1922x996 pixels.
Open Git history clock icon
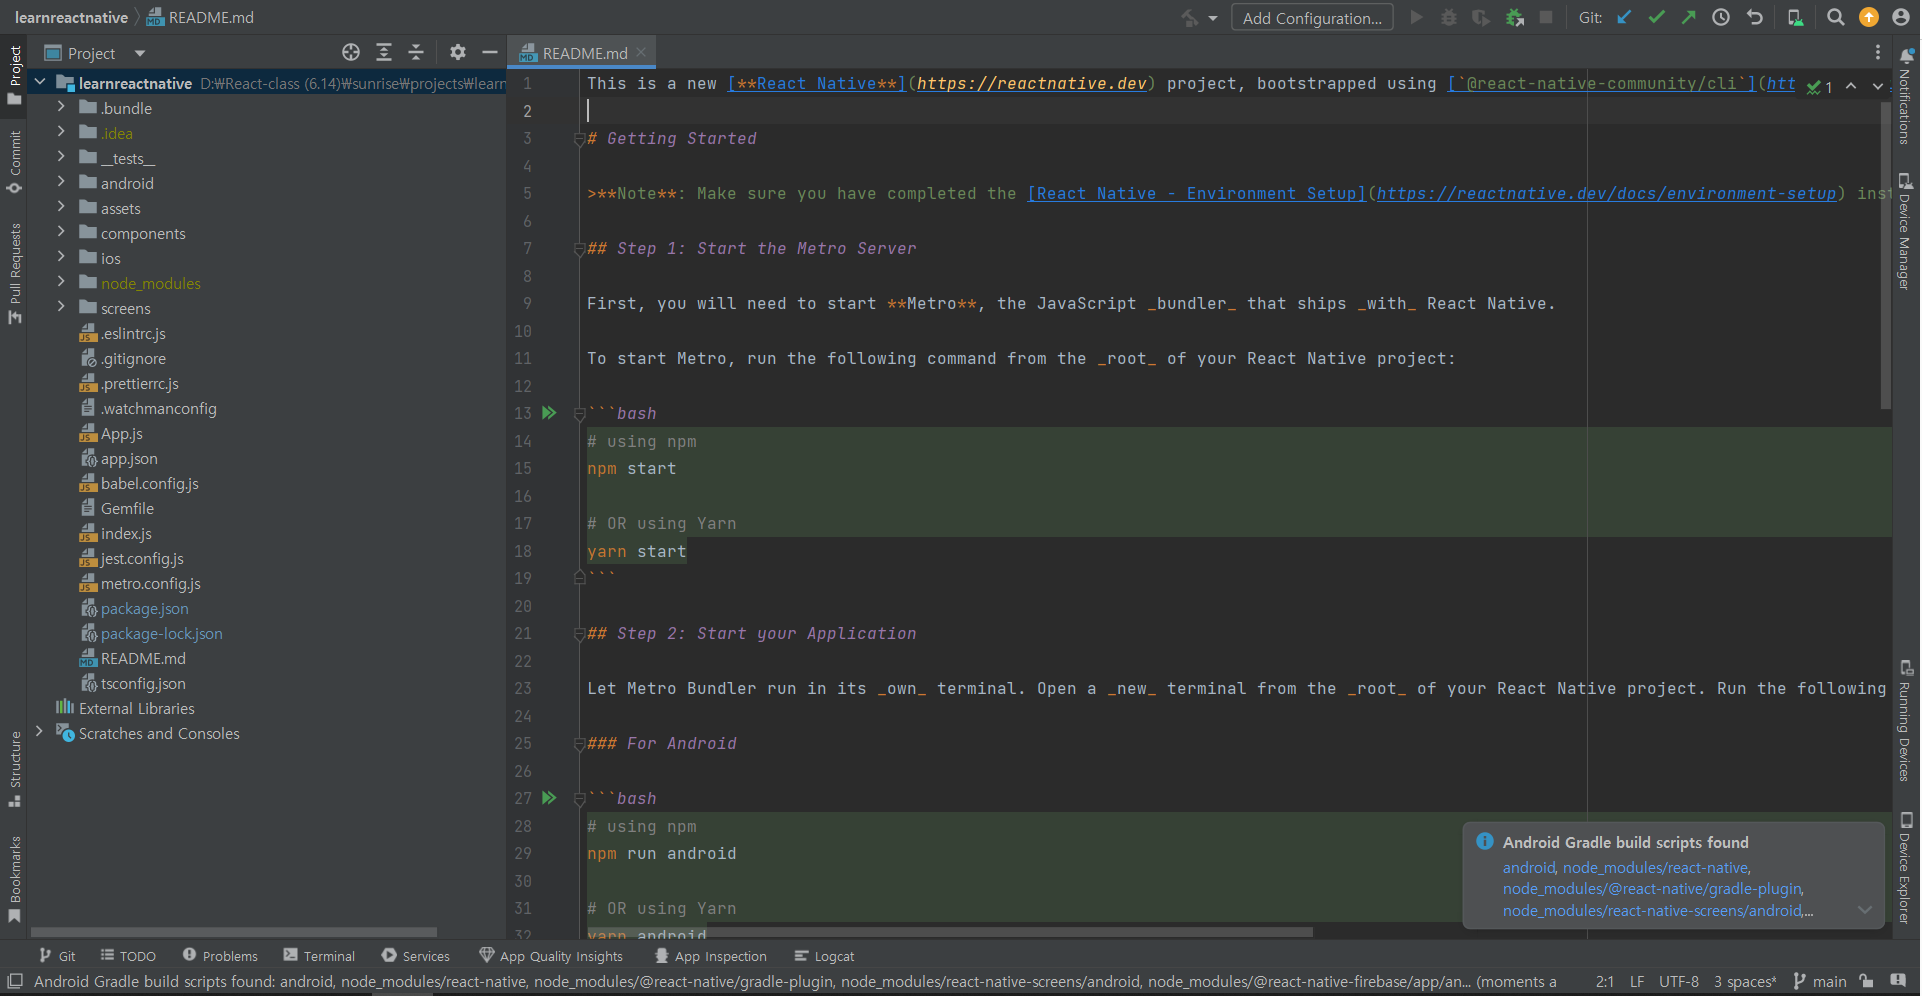1721,18
